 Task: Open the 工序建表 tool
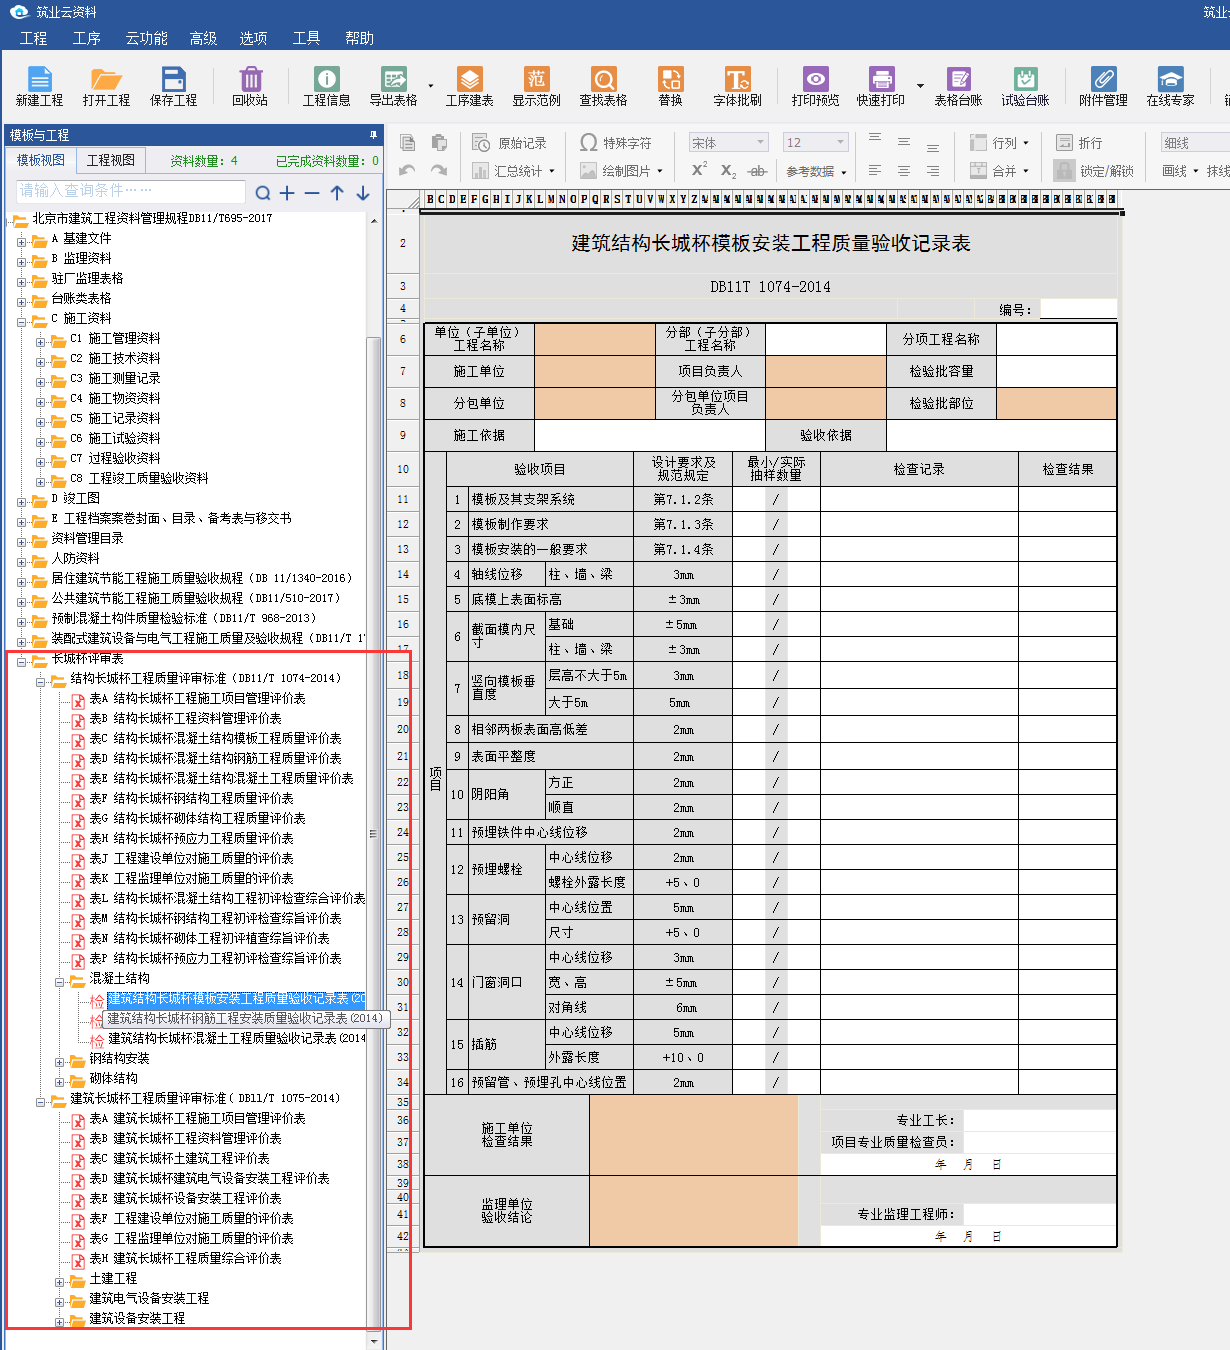pos(469,86)
